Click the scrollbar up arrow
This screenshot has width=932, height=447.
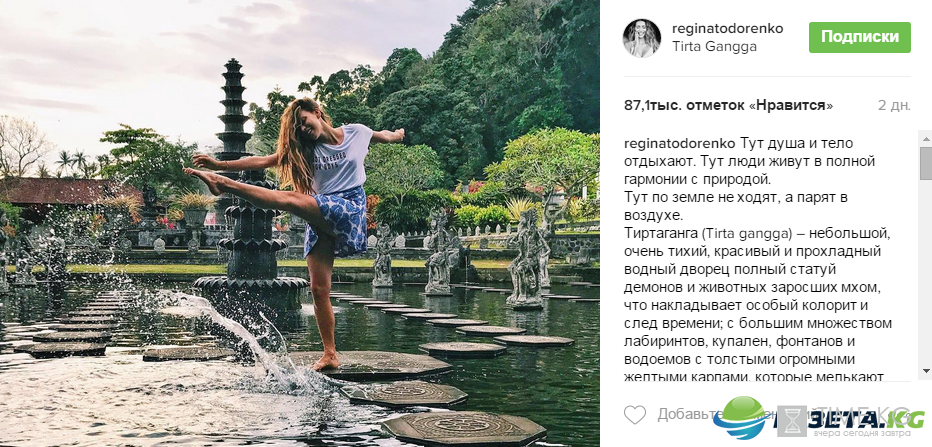pos(926,138)
